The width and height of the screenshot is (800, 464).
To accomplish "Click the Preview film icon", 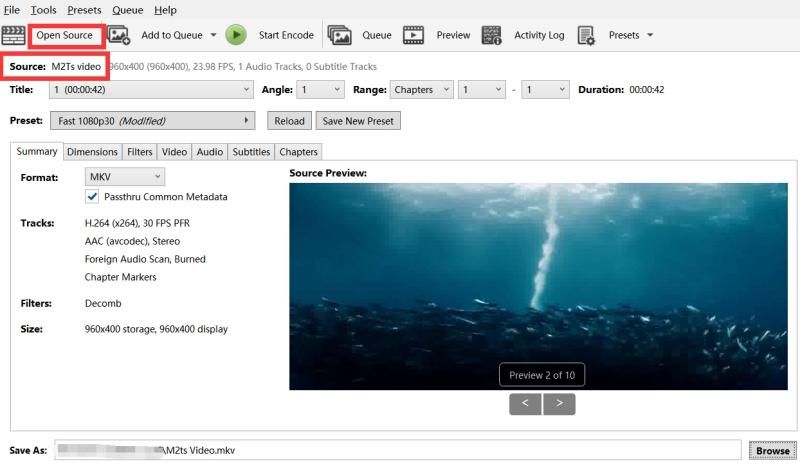I will tap(413, 35).
